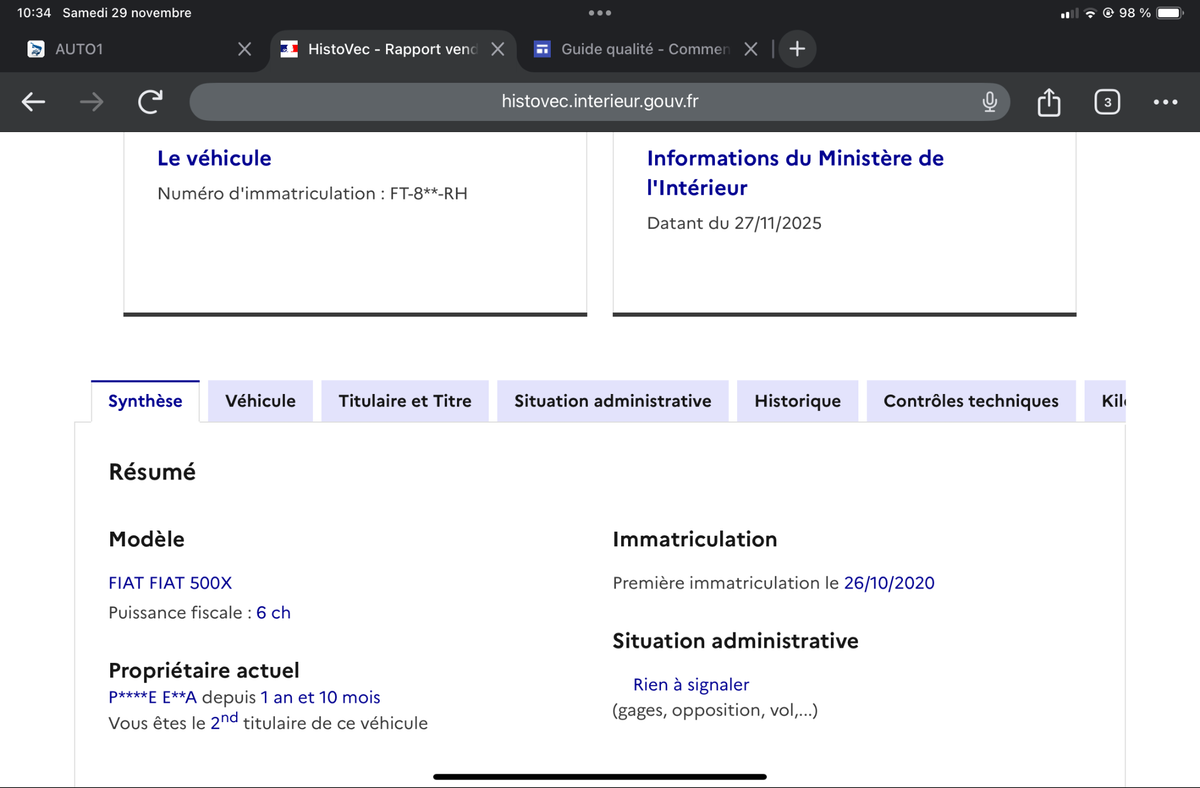Select the Synthèse tab
This screenshot has width=1200, height=788.
click(145, 401)
